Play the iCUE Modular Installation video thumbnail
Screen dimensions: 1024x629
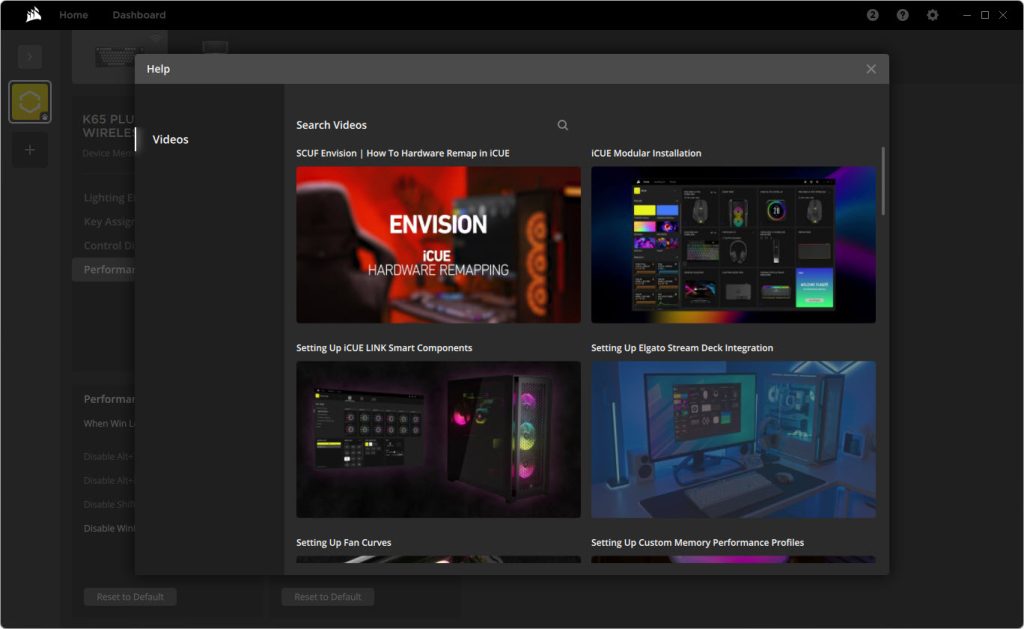click(x=733, y=244)
